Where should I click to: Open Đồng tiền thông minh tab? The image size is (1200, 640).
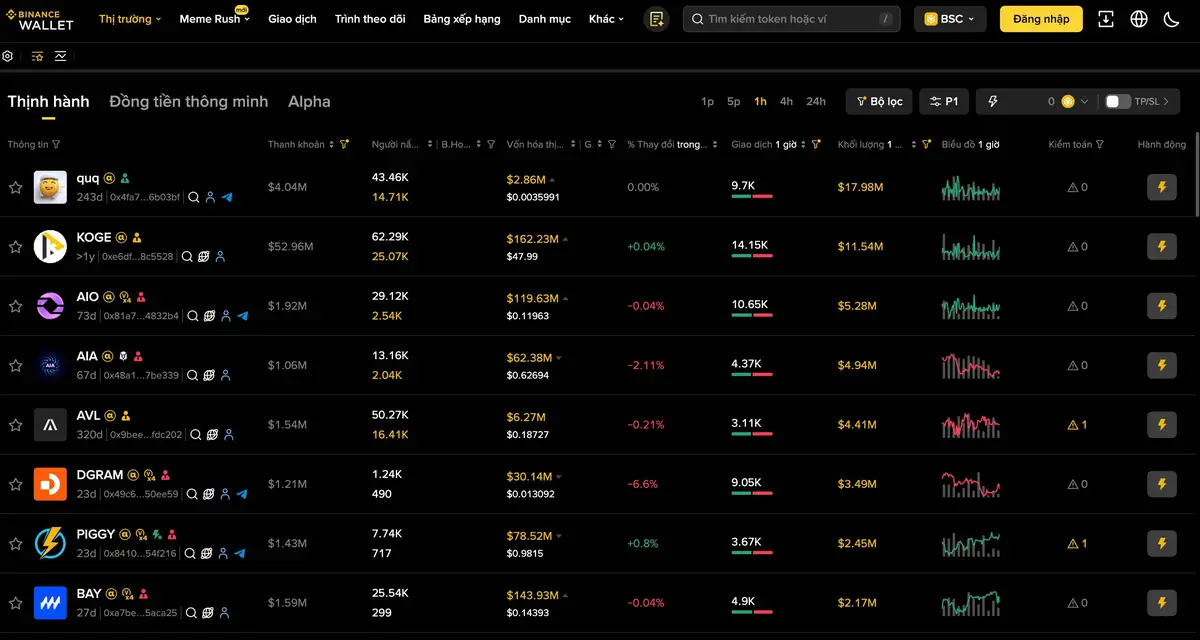pyautogui.click(x=188, y=102)
